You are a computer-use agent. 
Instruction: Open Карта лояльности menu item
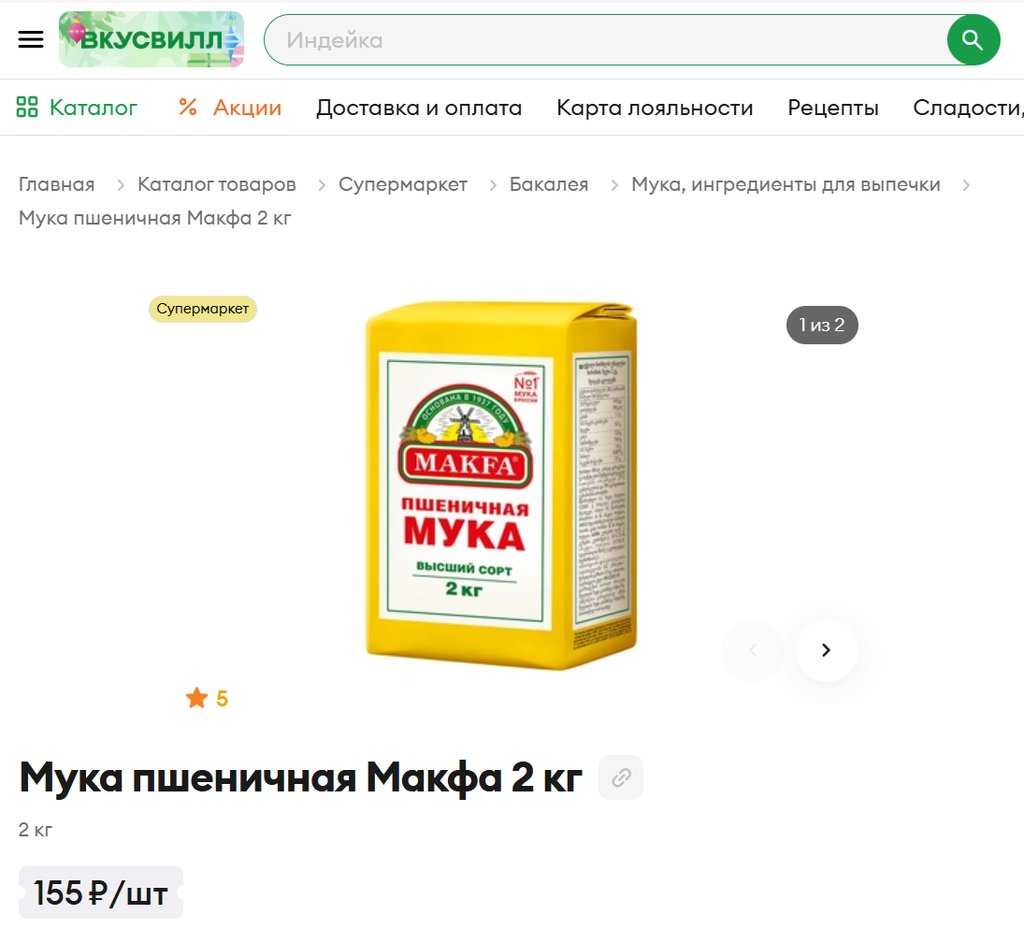coord(654,107)
